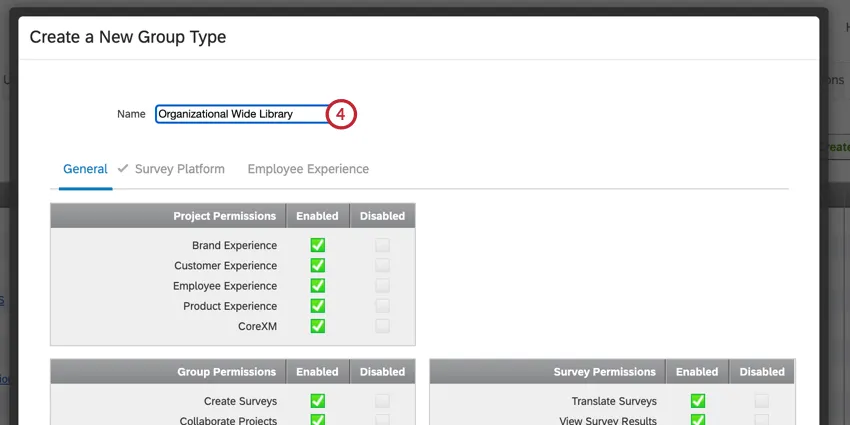The height and width of the screenshot is (425, 850).
Task: Switch to the General tab
Action: pyautogui.click(x=85, y=169)
